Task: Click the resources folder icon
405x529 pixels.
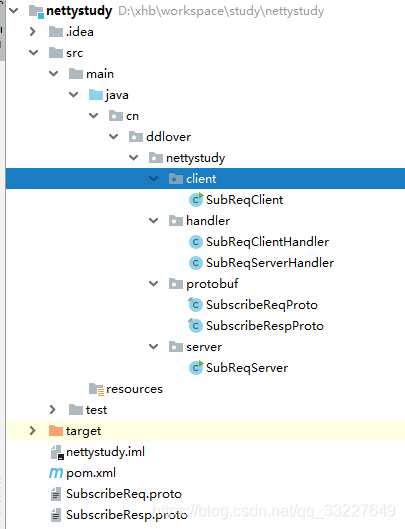Action: (x=96, y=389)
